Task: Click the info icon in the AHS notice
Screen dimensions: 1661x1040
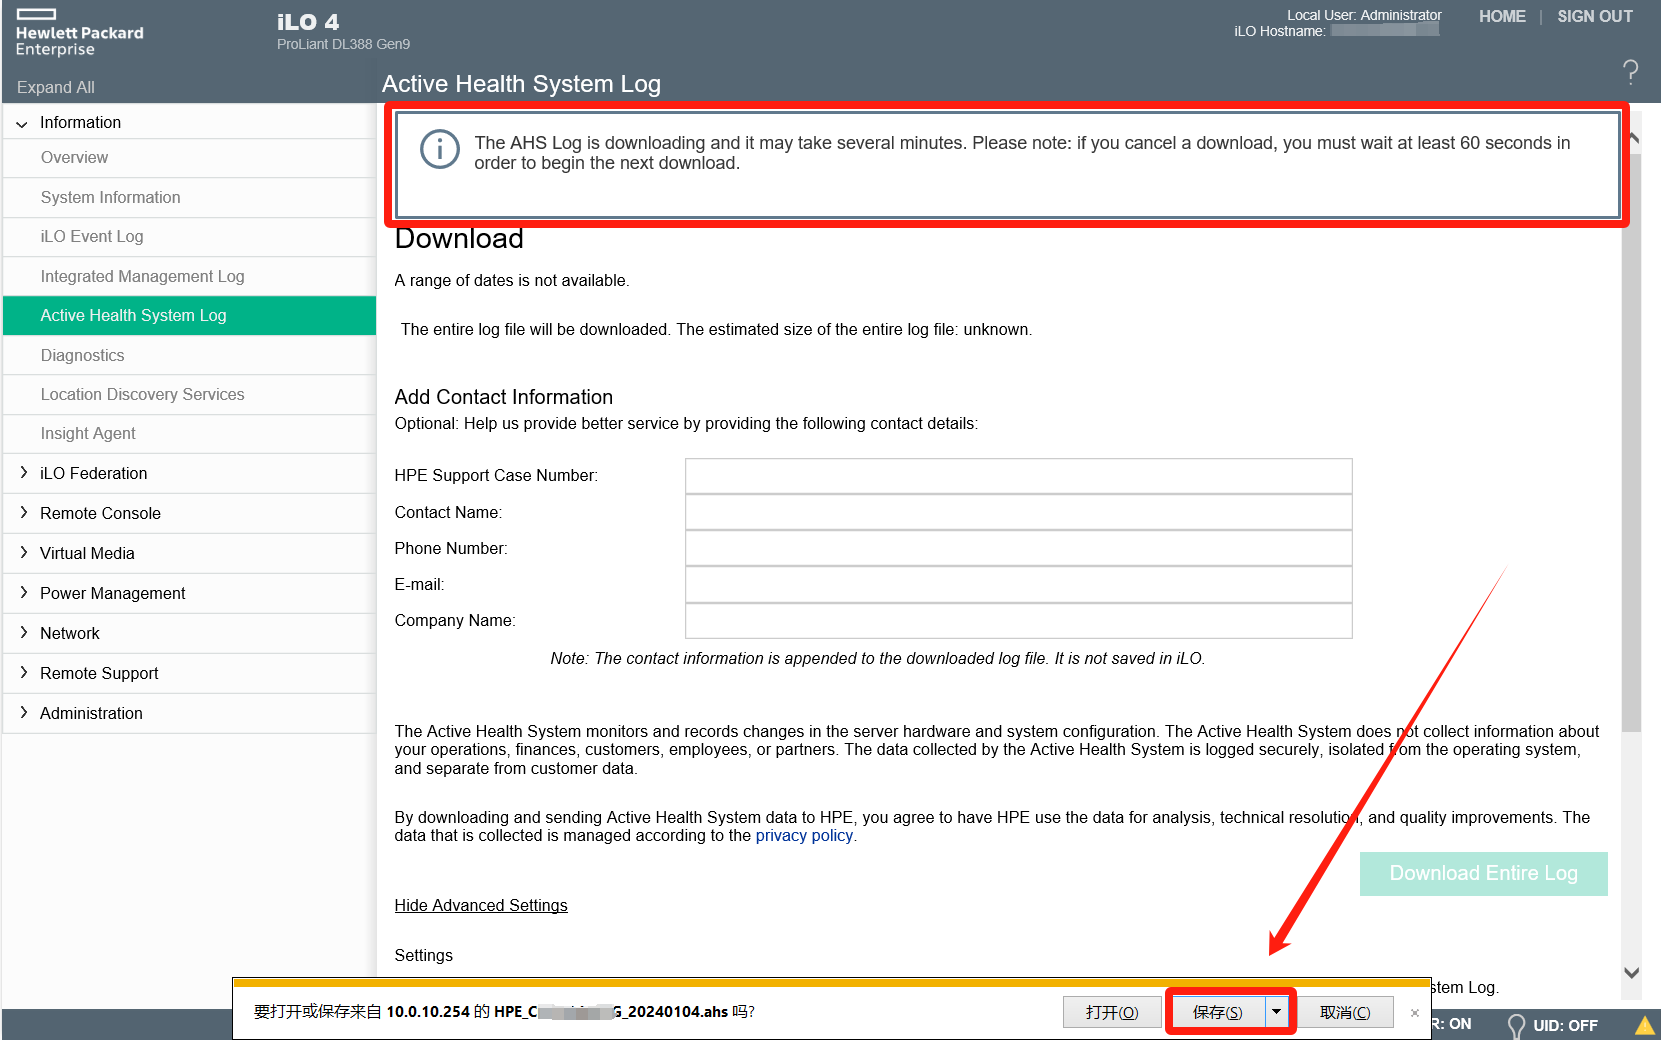Action: coord(440,150)
